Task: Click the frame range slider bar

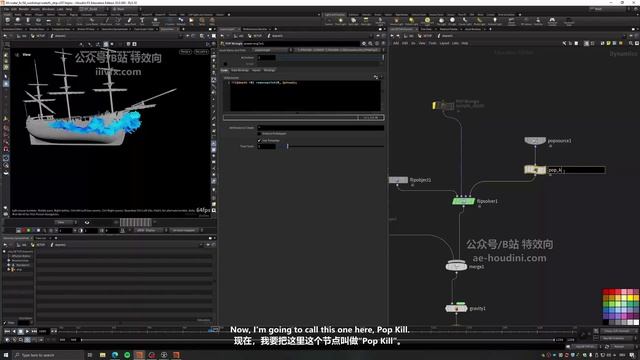Action: tap(318, 340)
